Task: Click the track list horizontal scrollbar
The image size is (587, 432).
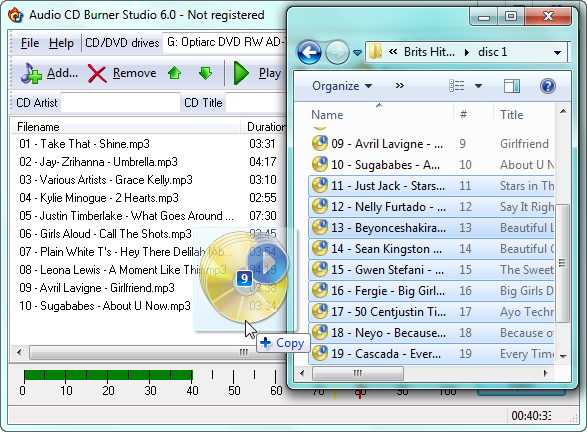Action: pyautogui.click(x=150, y=352)
